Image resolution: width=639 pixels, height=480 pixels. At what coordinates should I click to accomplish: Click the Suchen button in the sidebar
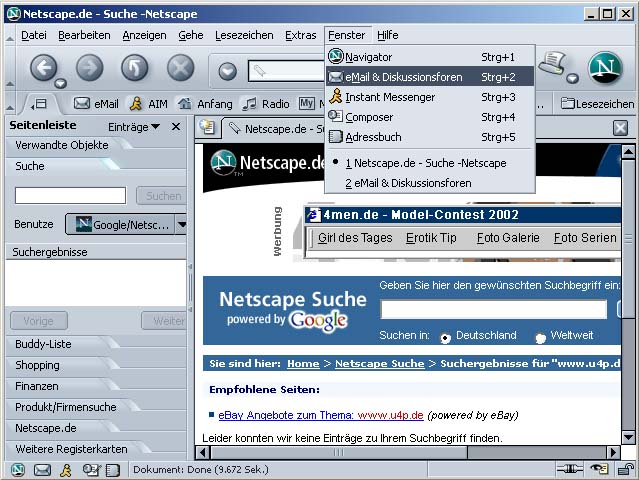tap(162, 196)
